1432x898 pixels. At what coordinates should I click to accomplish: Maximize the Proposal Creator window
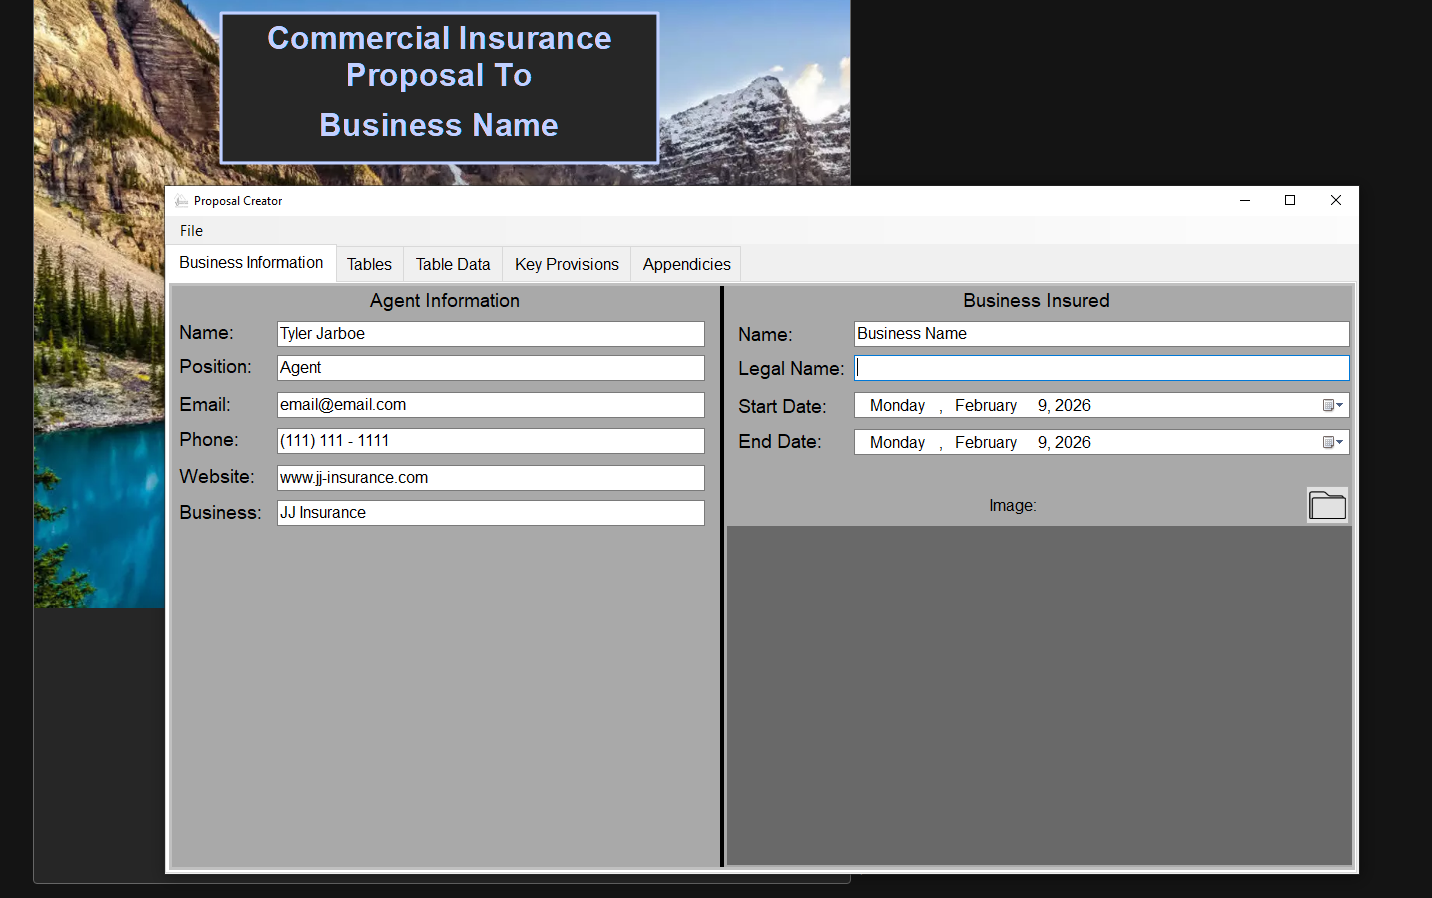pos(1290,201)
